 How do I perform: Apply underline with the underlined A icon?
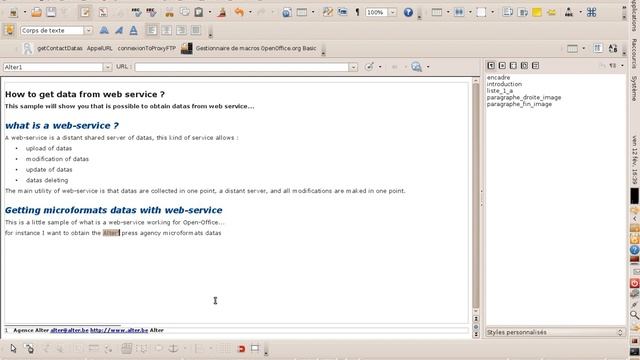tap(133, 30)
